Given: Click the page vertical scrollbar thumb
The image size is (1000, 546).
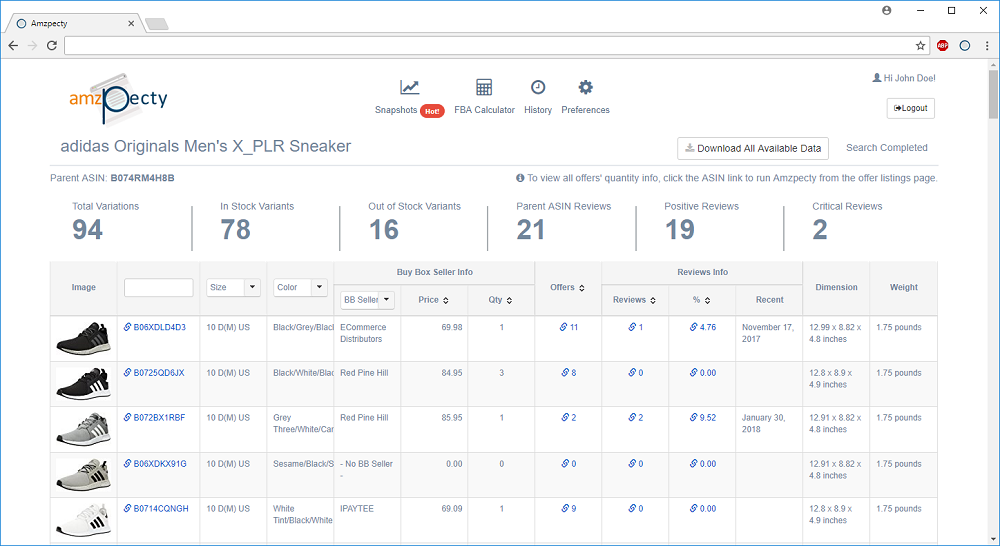Looking at the screenshot, I should coord(994,94).
